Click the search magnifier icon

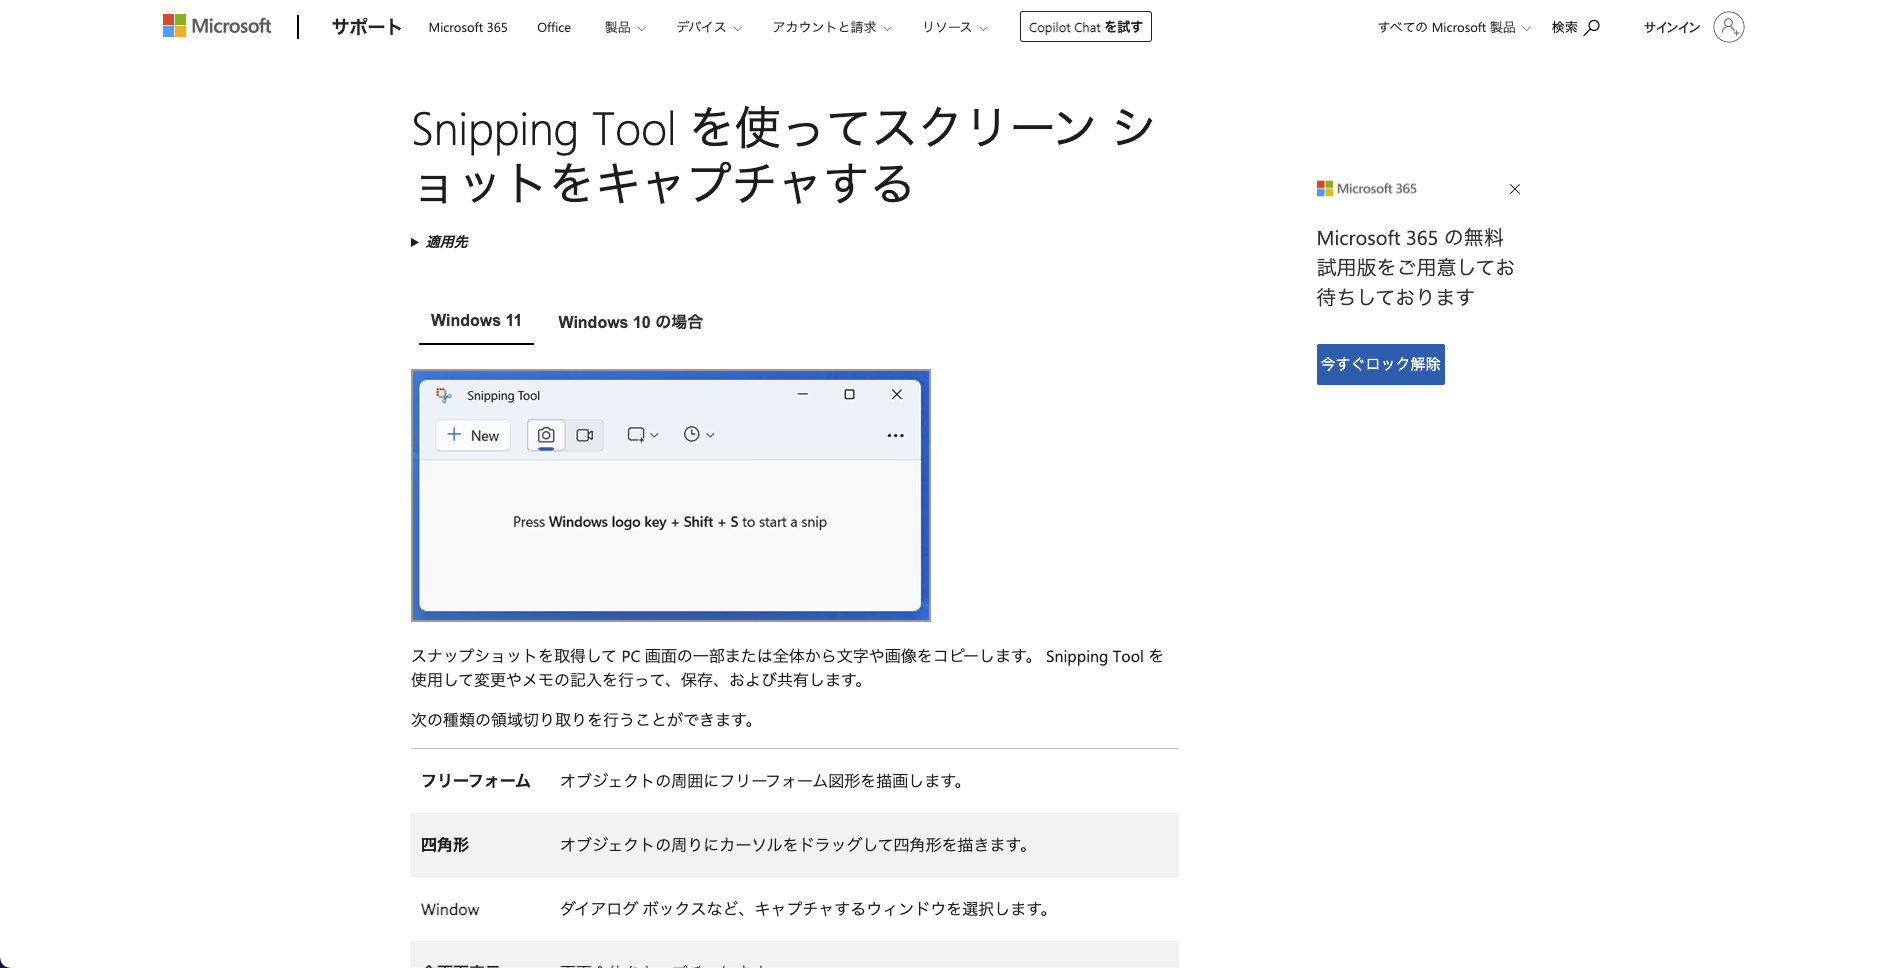[1592, 27]
